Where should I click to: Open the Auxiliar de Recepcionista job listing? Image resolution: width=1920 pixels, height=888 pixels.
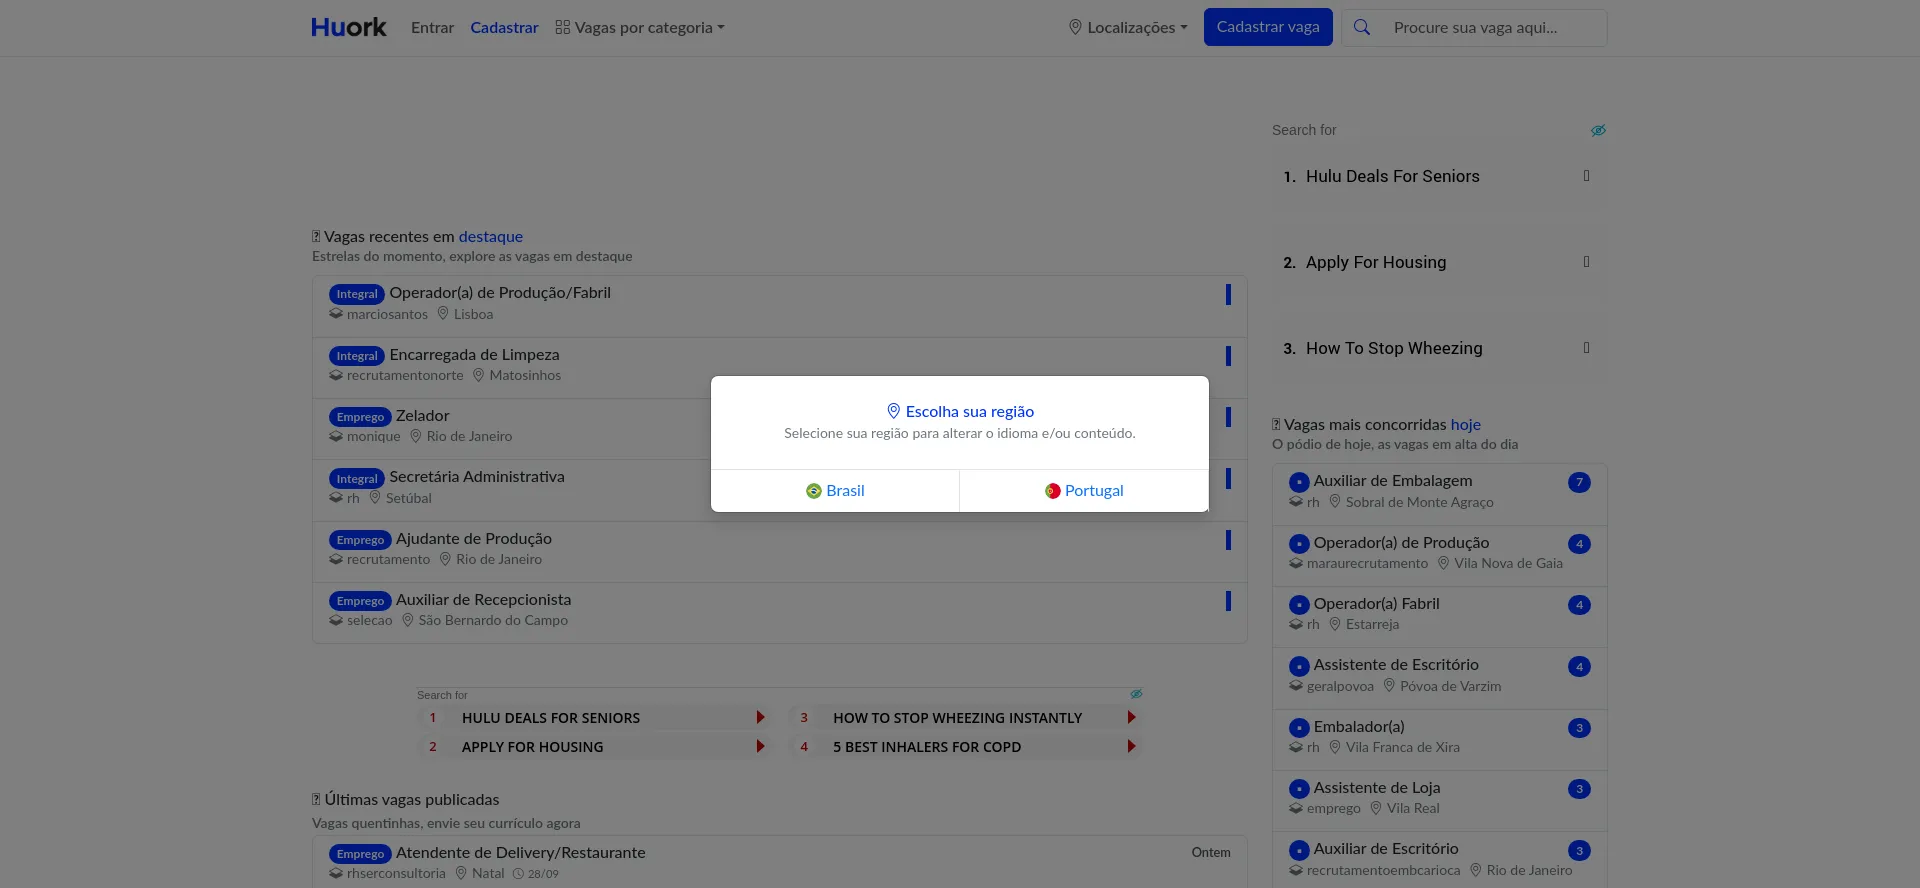[x=483, y=600]
